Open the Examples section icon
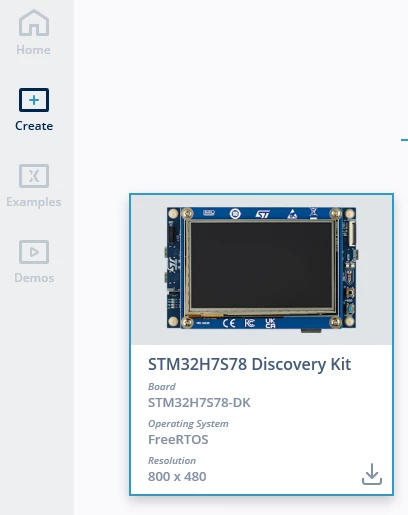 (34, 176)
